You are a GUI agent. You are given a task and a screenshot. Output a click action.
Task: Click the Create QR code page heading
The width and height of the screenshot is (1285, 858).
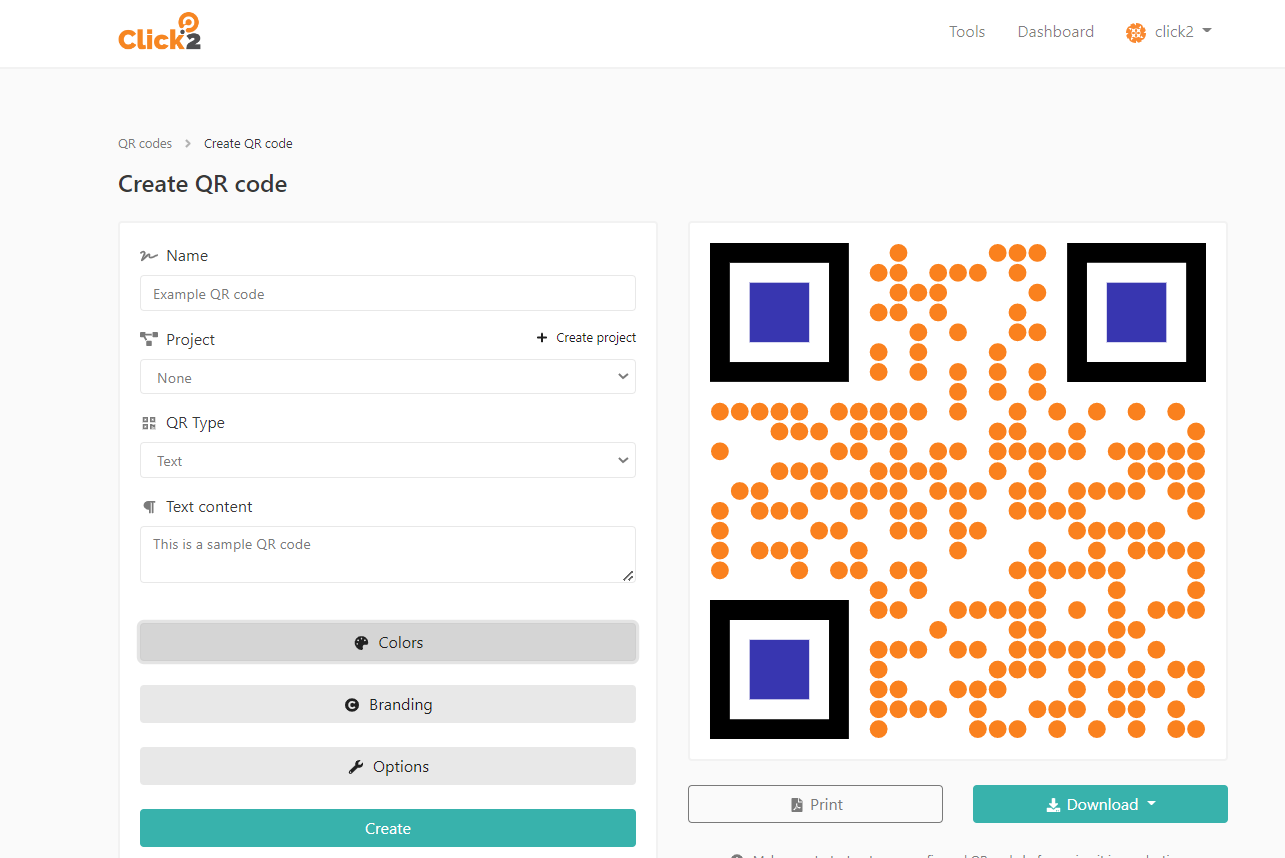203,184
